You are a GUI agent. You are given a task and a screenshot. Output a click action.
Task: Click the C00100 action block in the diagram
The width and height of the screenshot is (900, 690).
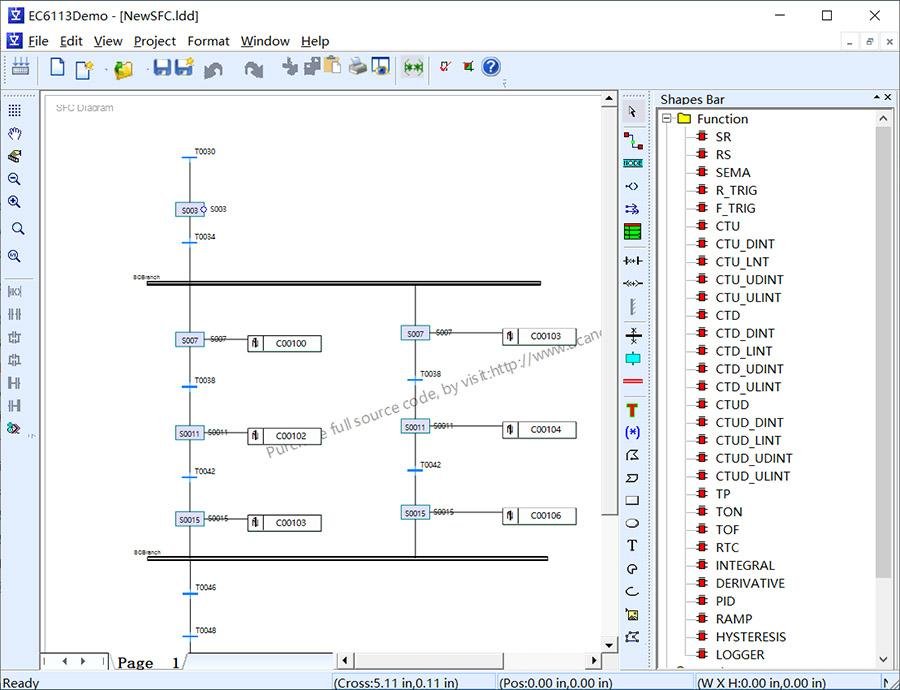click(291, 344)
